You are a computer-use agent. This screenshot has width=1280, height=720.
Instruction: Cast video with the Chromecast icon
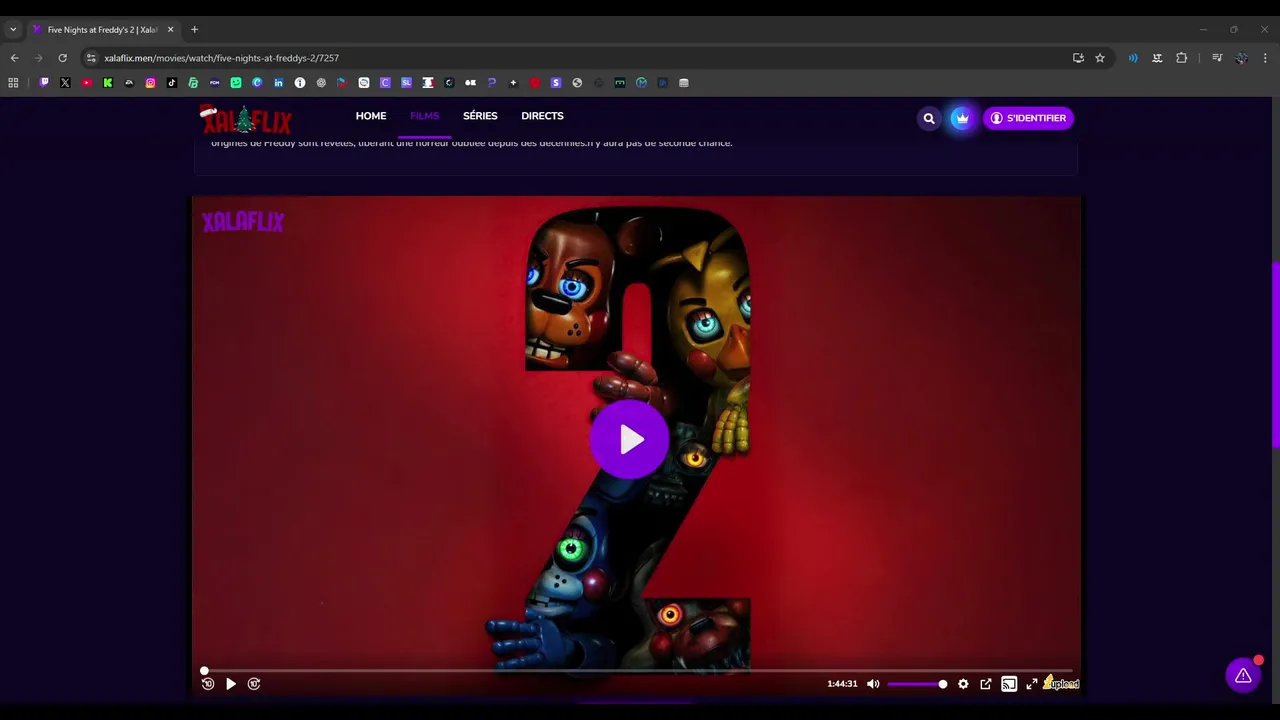1009,684
